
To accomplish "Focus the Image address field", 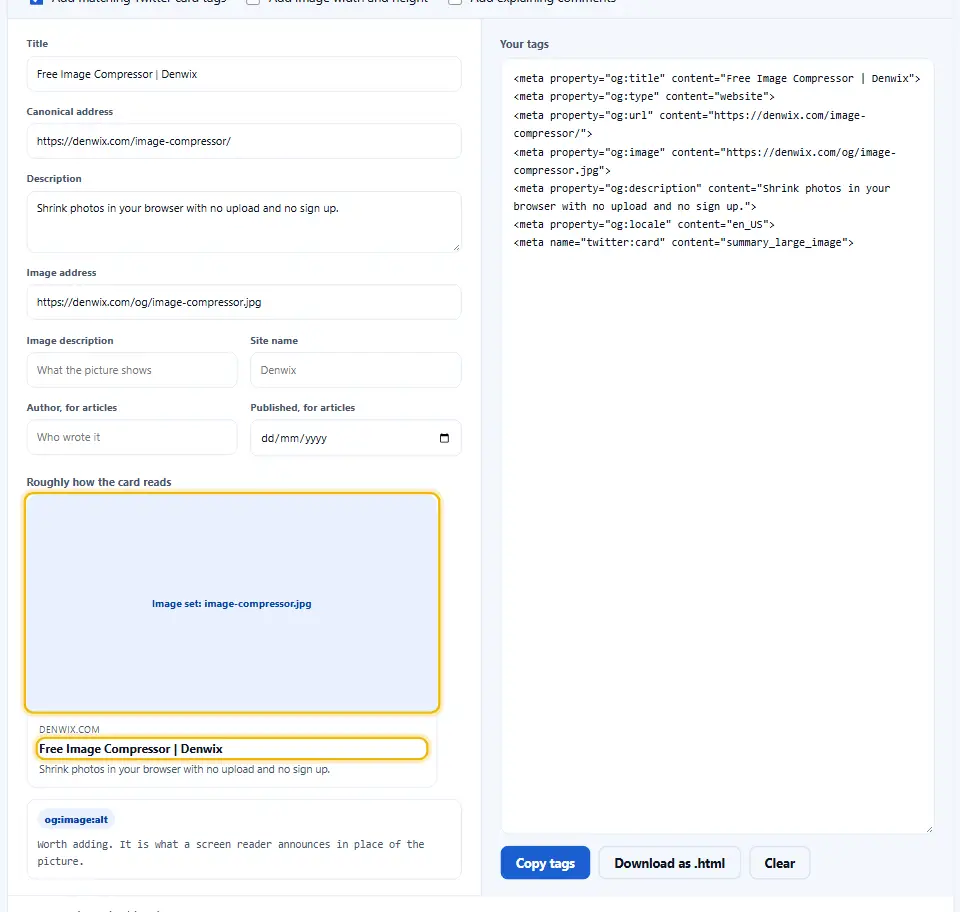I will (x=244, y=302).
